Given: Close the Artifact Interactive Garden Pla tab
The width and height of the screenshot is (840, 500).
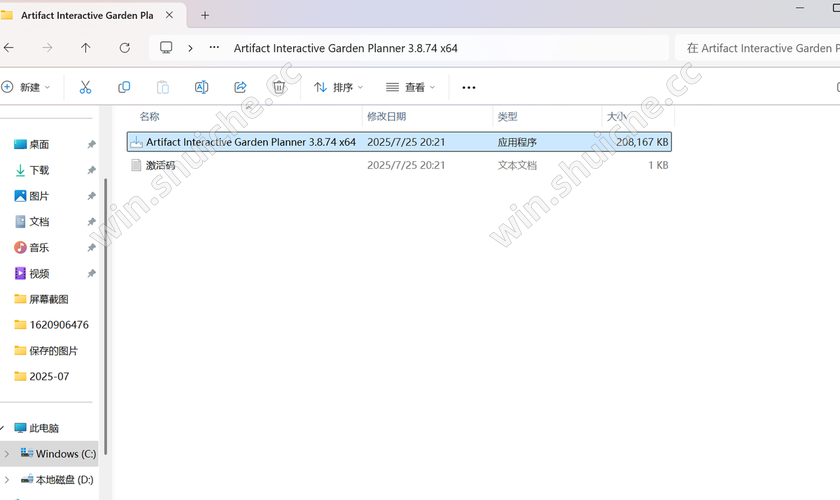Looking at the screenshot, I should 169,15.
